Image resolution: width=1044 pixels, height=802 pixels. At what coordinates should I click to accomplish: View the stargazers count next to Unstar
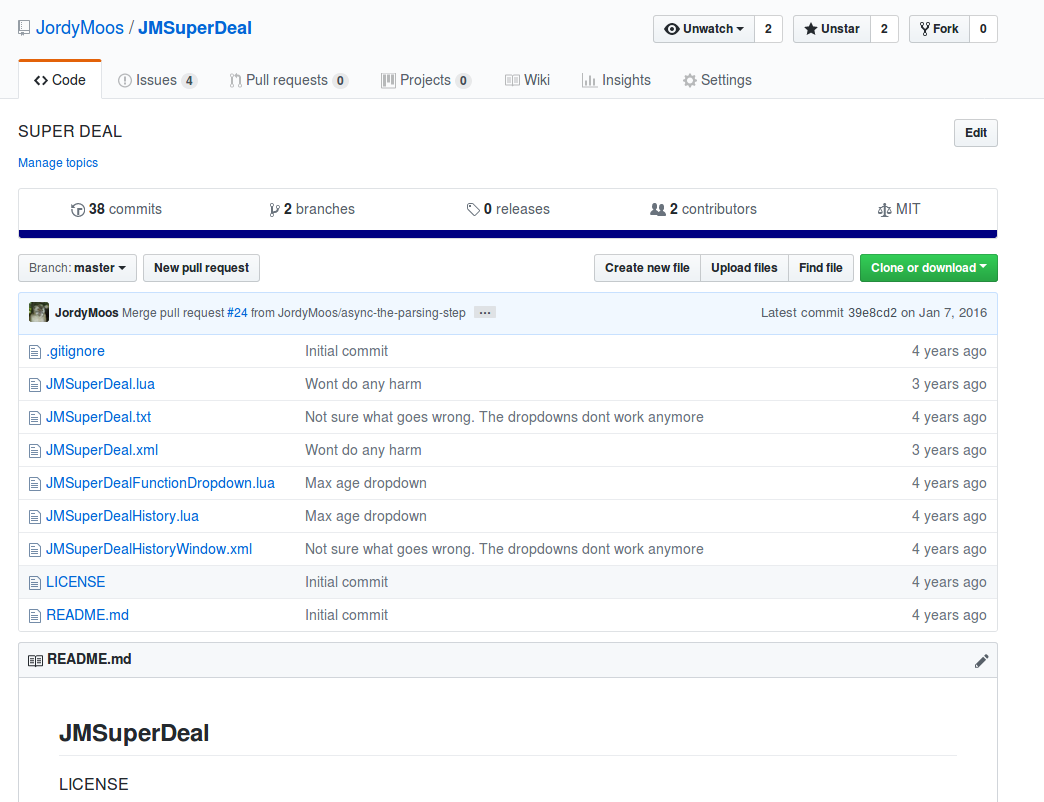pos(884,29)
